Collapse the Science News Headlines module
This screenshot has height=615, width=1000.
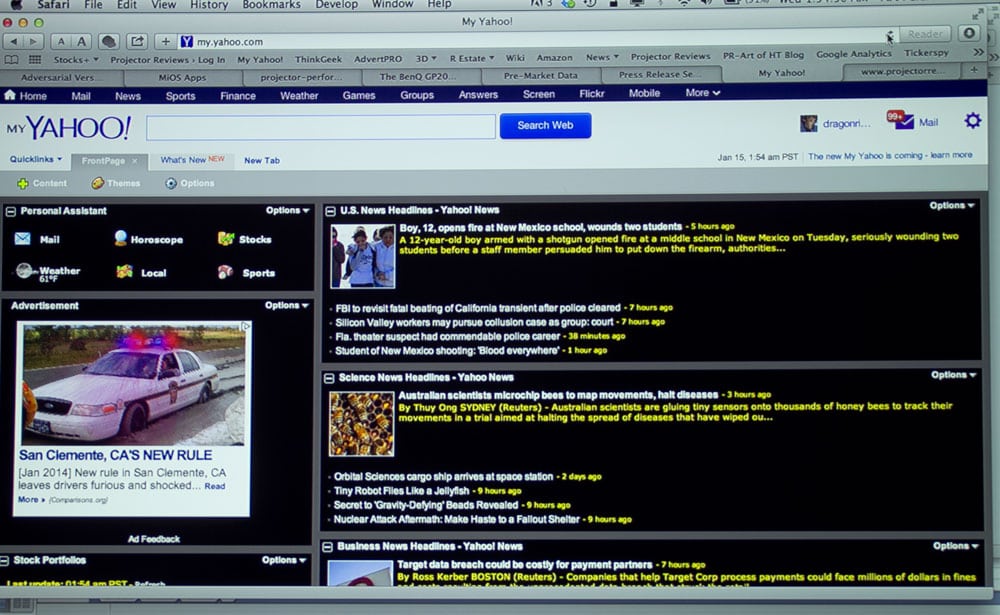click(x=329, y=378)
